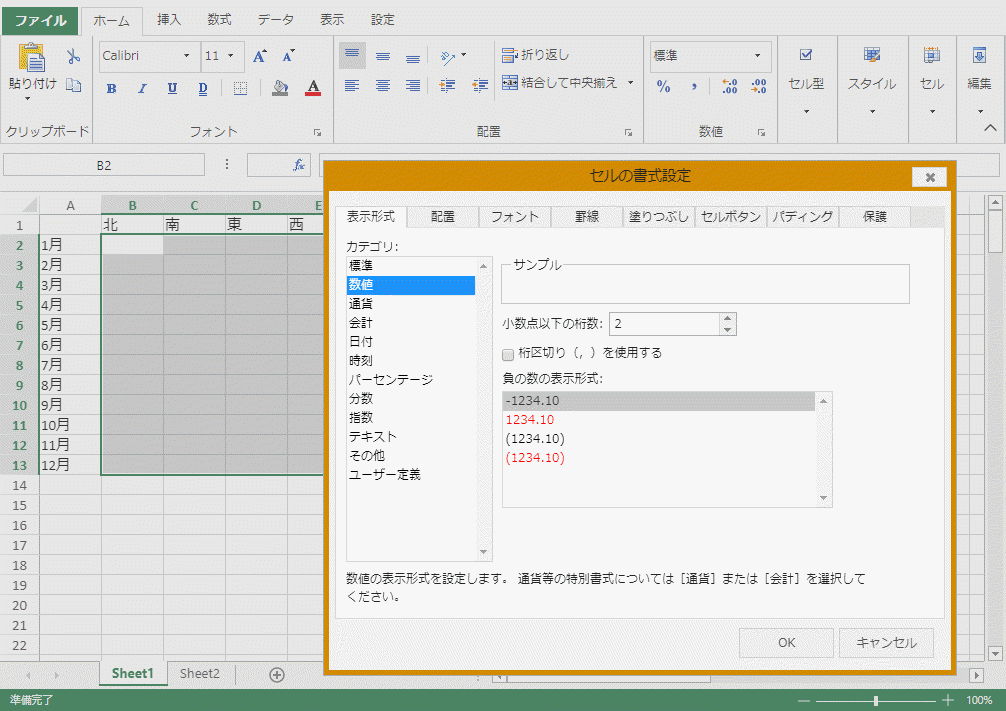The image size is (1006, 711).
Task: Open the 標準 number format dropdown
Action: point(758,56)
